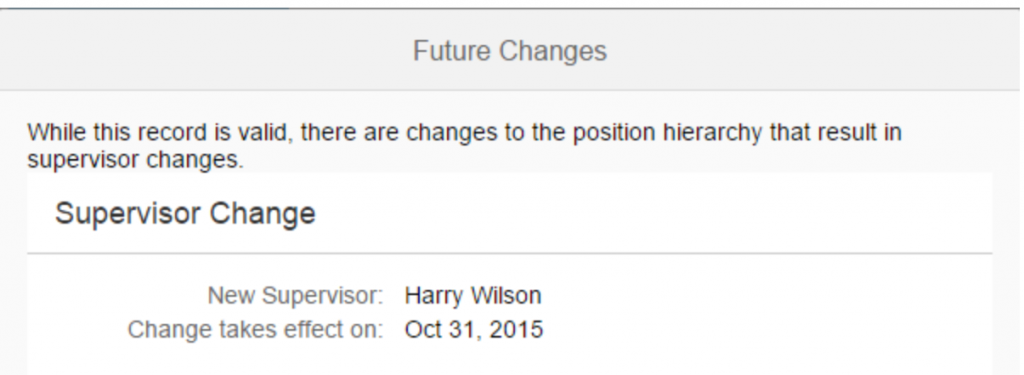Select the Oct 31, 2015 effective date
This screenshot has width=1024, height=375.
point(474,329)
